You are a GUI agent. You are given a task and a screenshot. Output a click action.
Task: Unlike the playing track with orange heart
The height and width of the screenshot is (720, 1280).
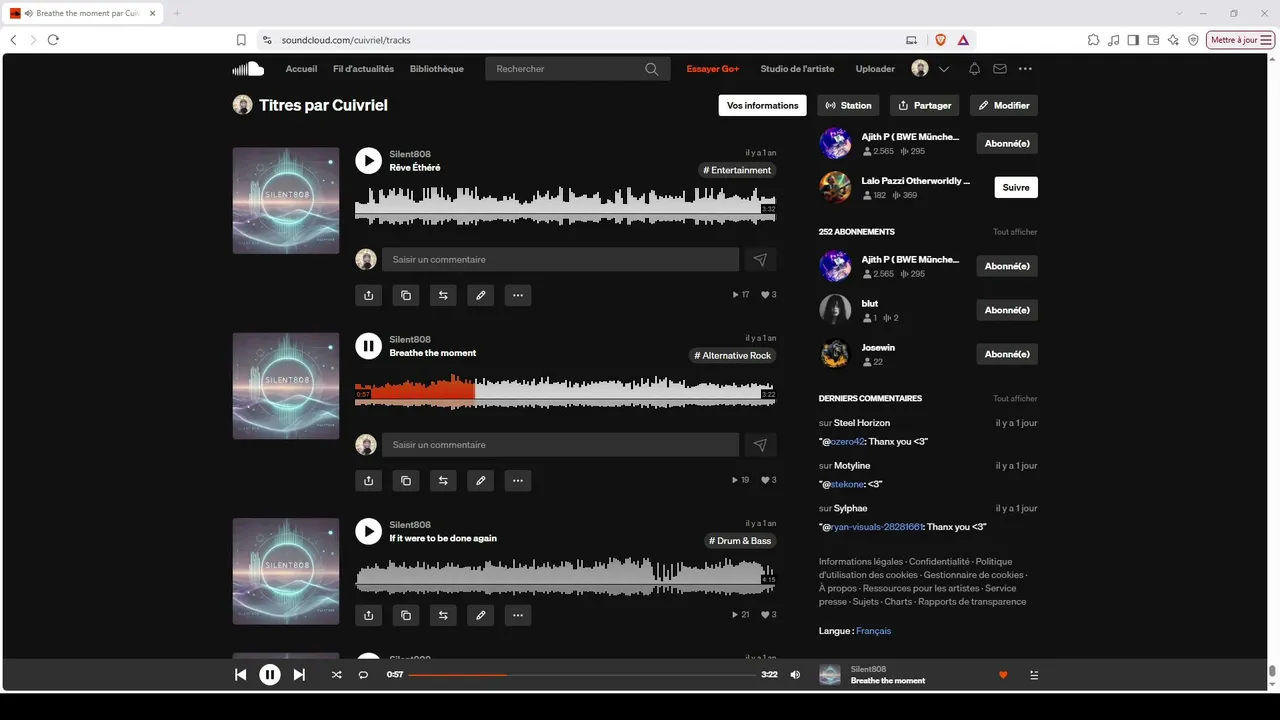click(1003, 675)
